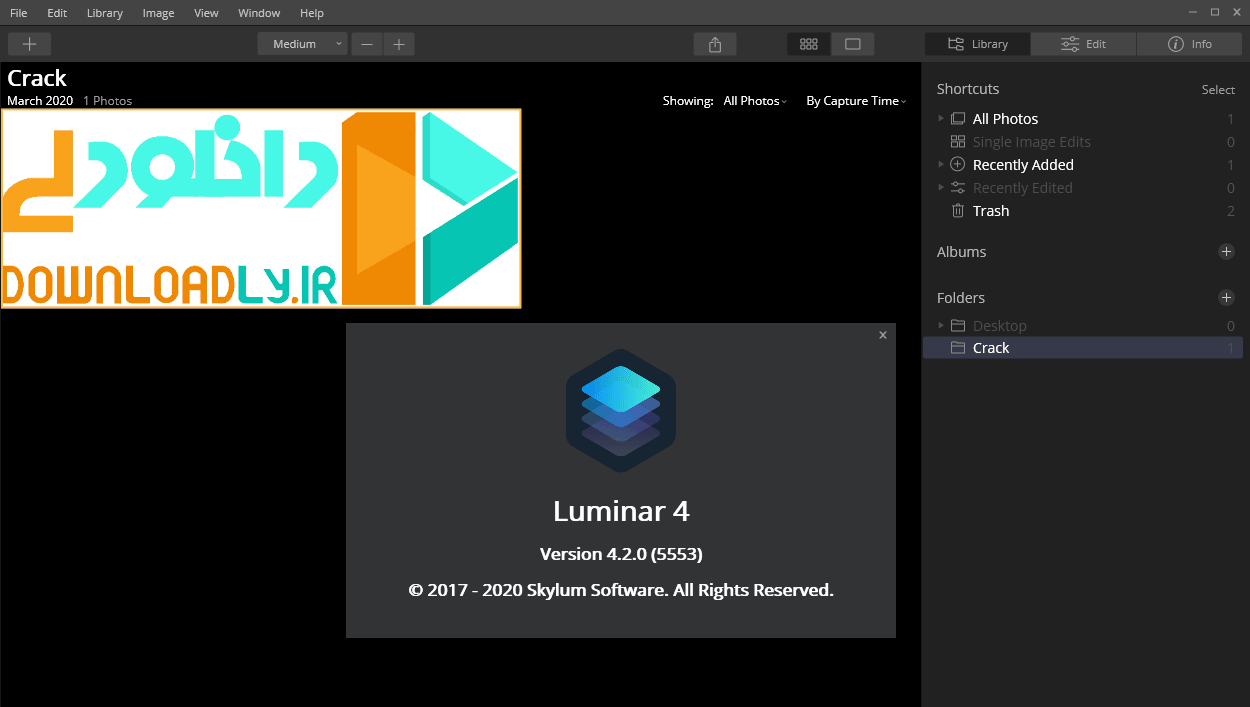
Task: Open the Help menu
Action: click(x=312, y=13)
